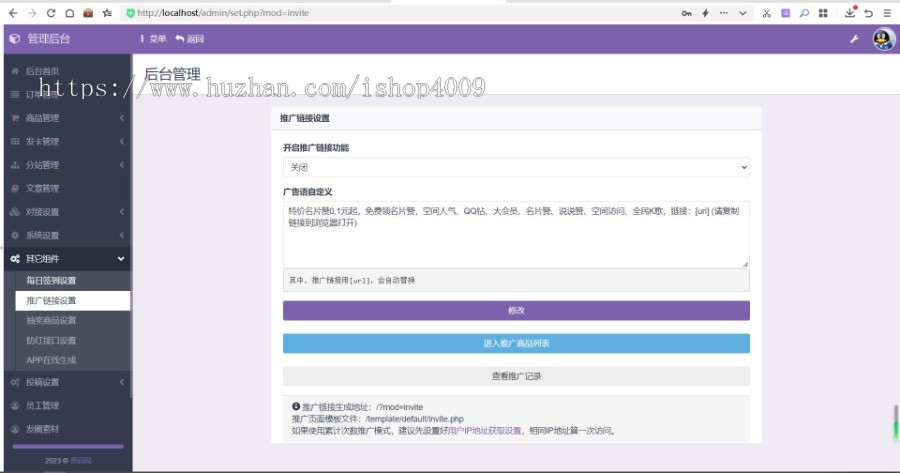The image size is (900, 473).
Task: Select 每日签到设置 submenu item
Action: 73,281
